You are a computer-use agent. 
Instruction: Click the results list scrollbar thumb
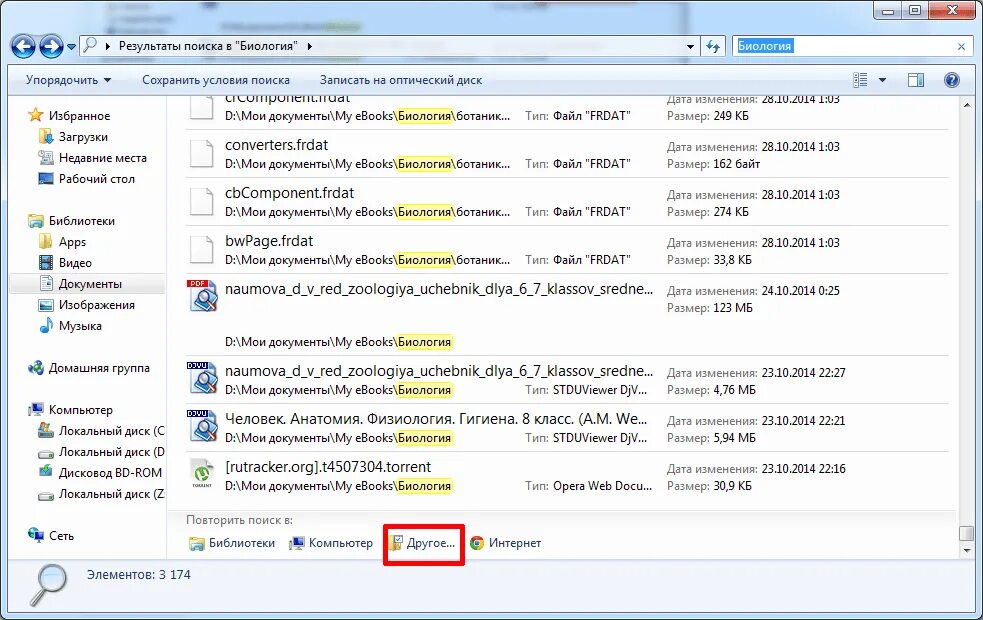pyautogui.click(x=967, y=533)
